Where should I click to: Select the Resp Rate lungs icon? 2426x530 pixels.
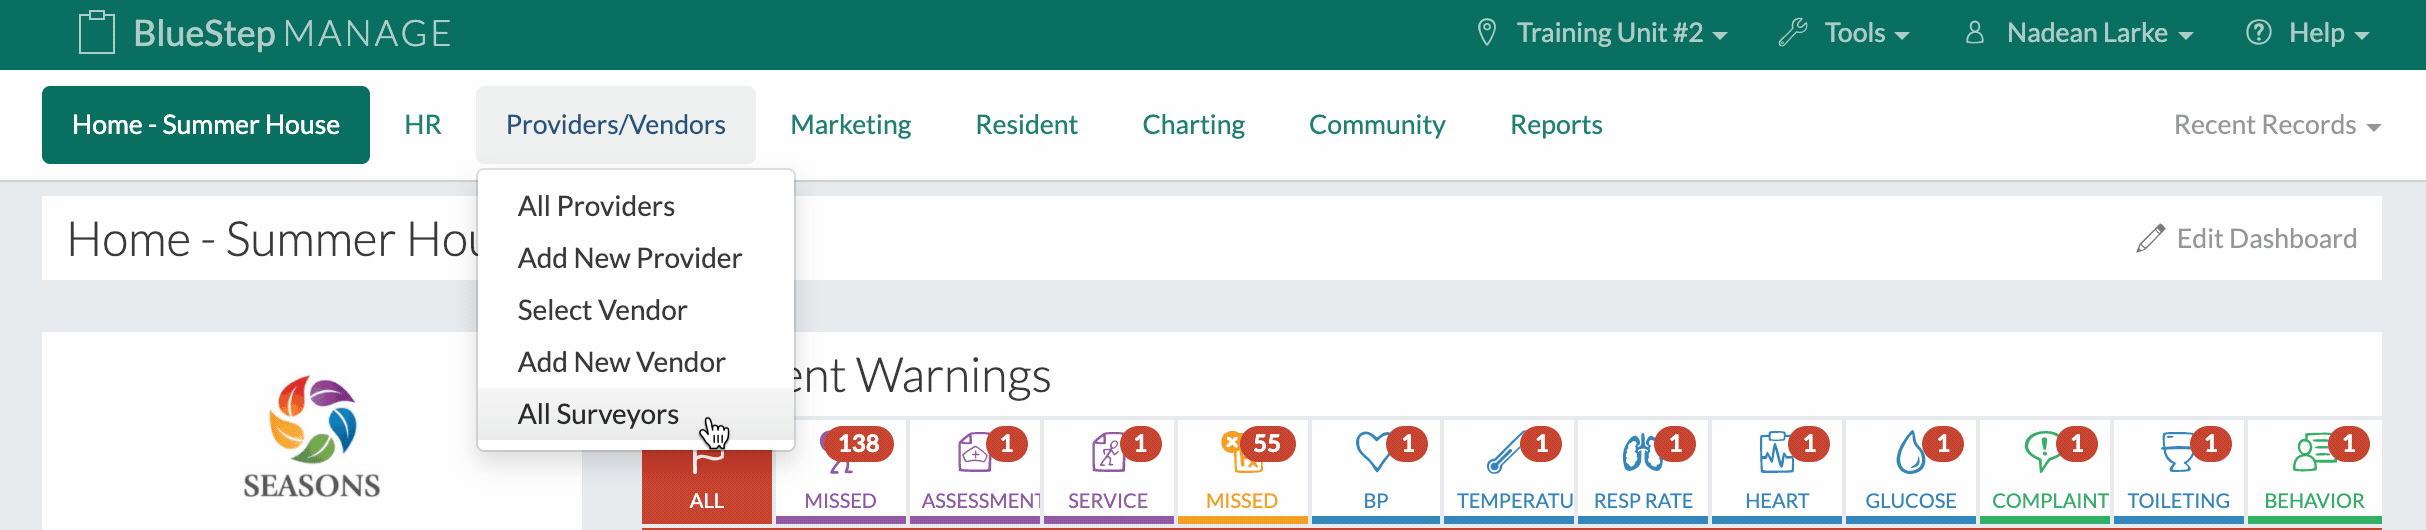tap(1641, 453)
